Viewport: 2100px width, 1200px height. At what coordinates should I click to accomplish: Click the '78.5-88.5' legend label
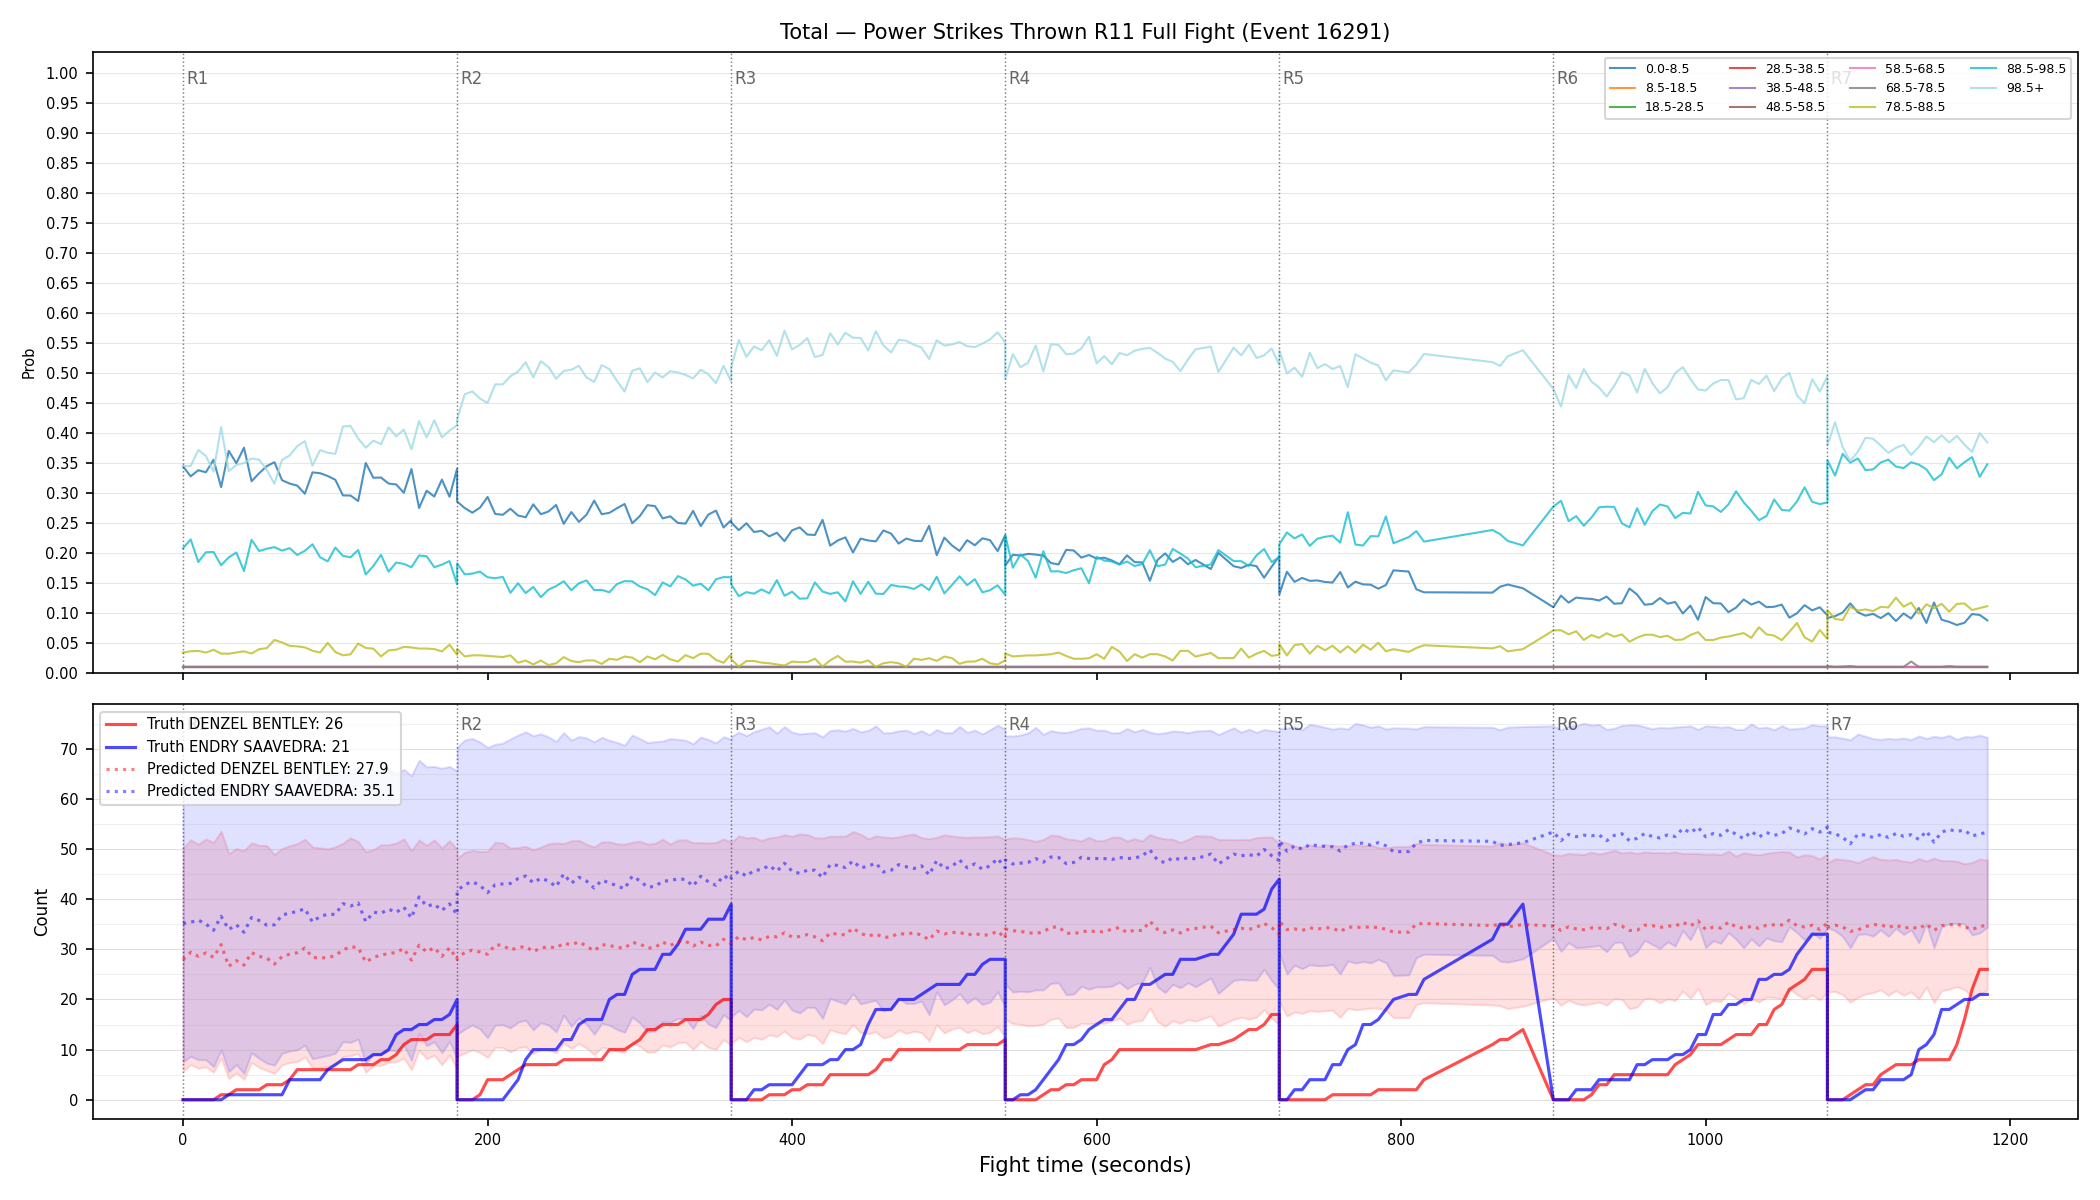1915,107
